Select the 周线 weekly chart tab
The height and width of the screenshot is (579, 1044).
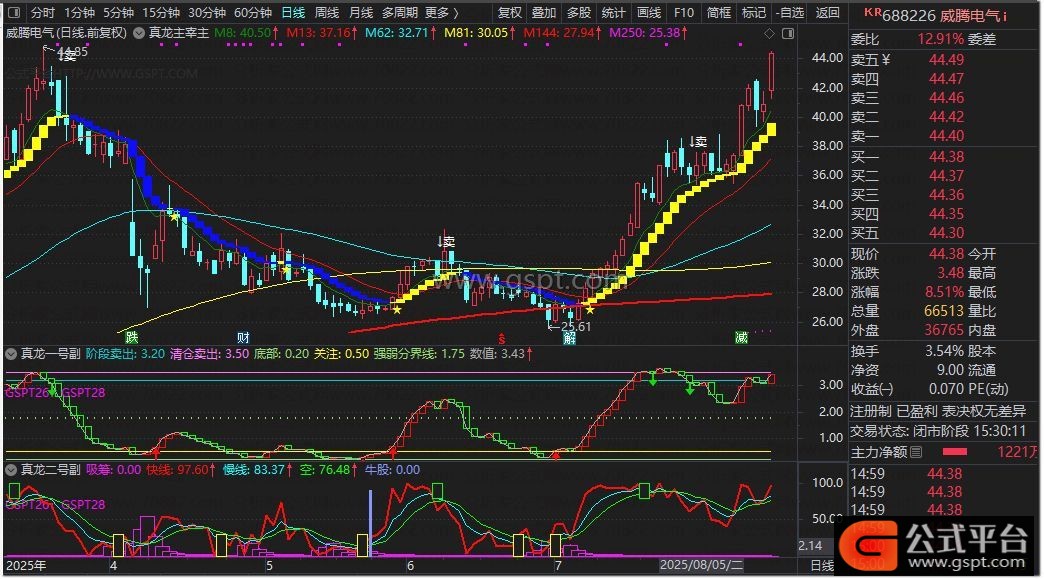(x=327, y=13)
